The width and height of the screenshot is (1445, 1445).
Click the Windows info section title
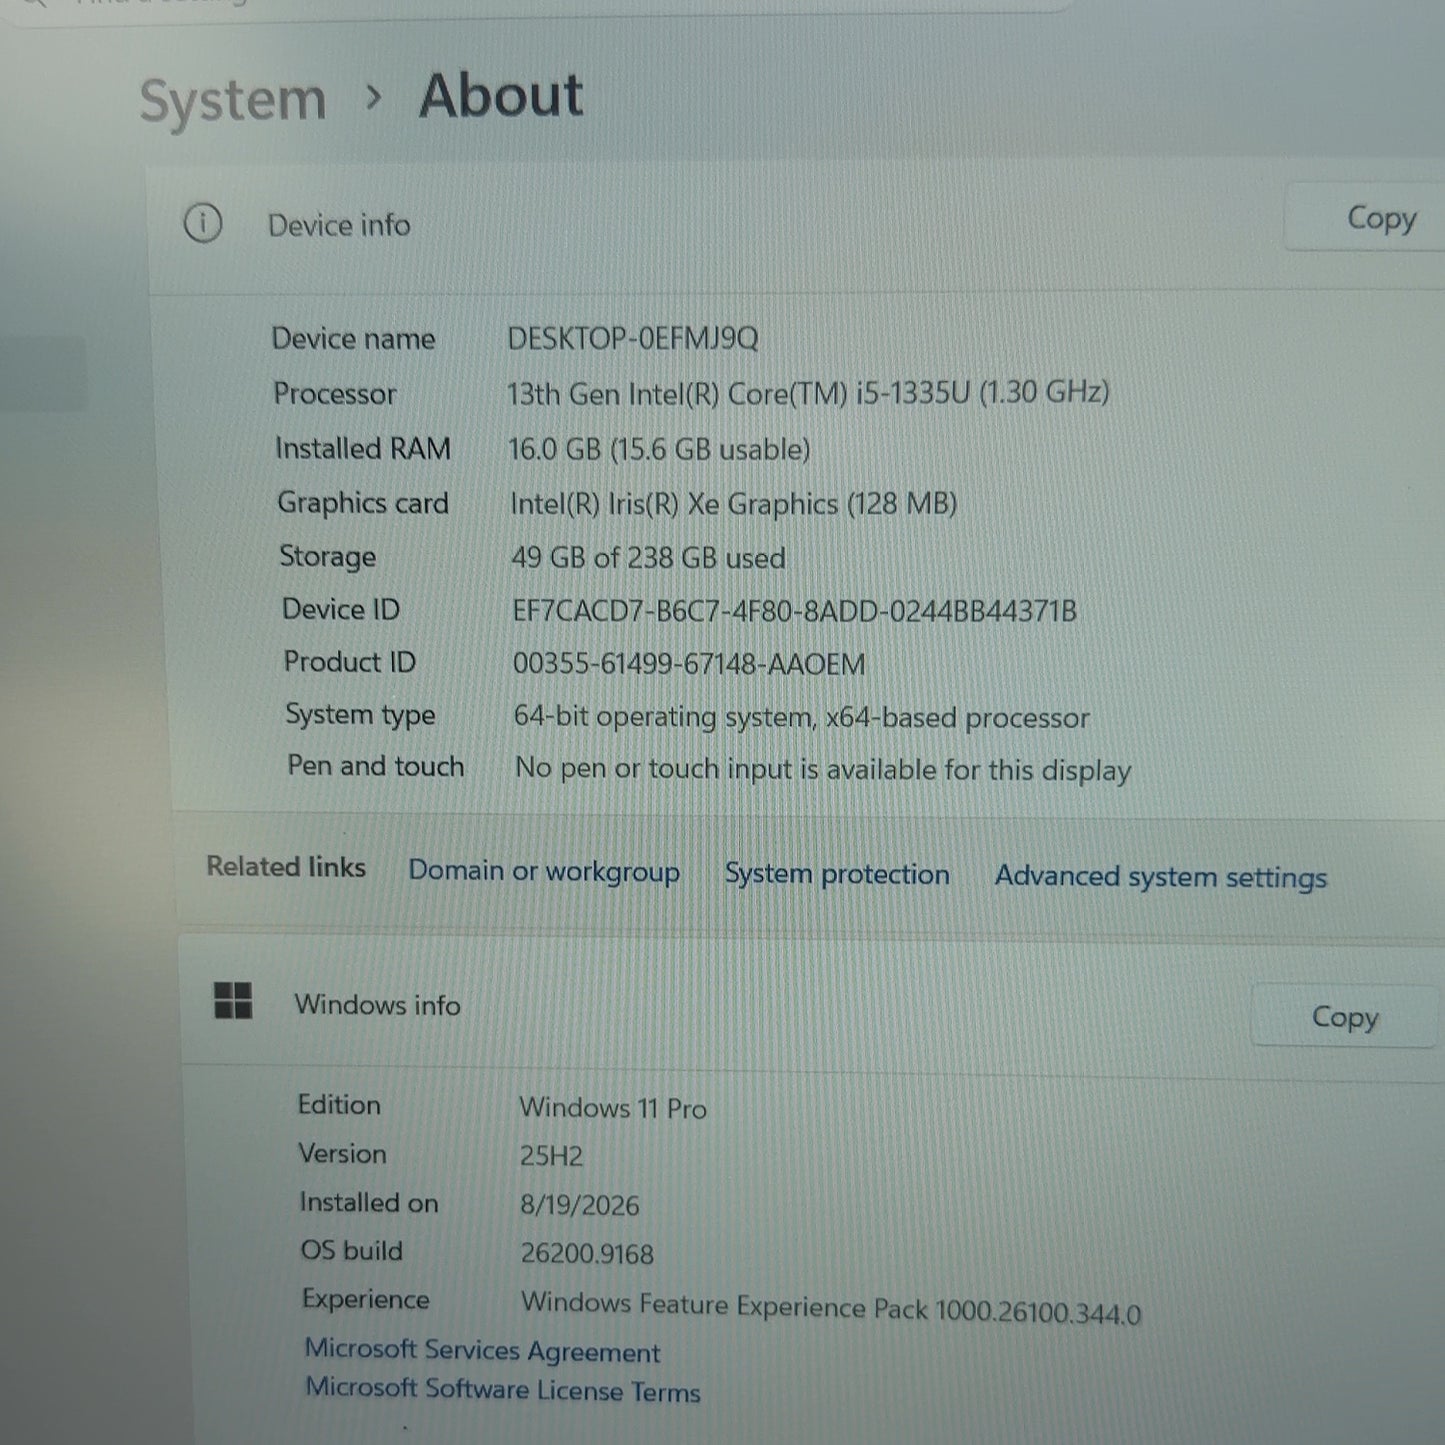(x=377, y=1004)
